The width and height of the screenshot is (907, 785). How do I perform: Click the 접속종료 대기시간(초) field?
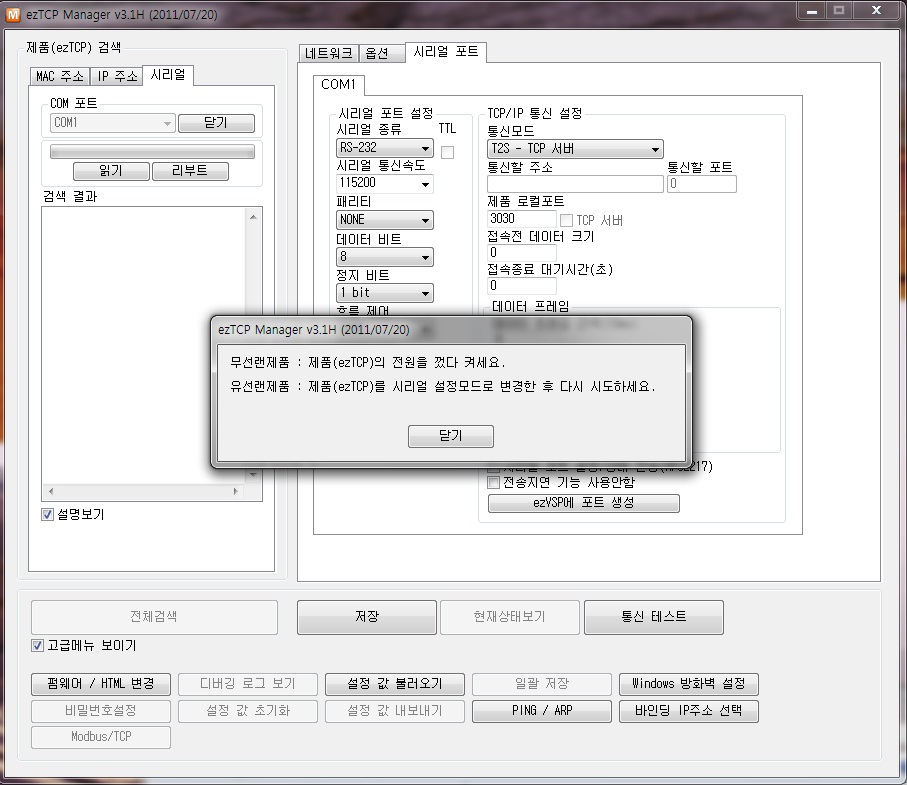click(522, 285)
